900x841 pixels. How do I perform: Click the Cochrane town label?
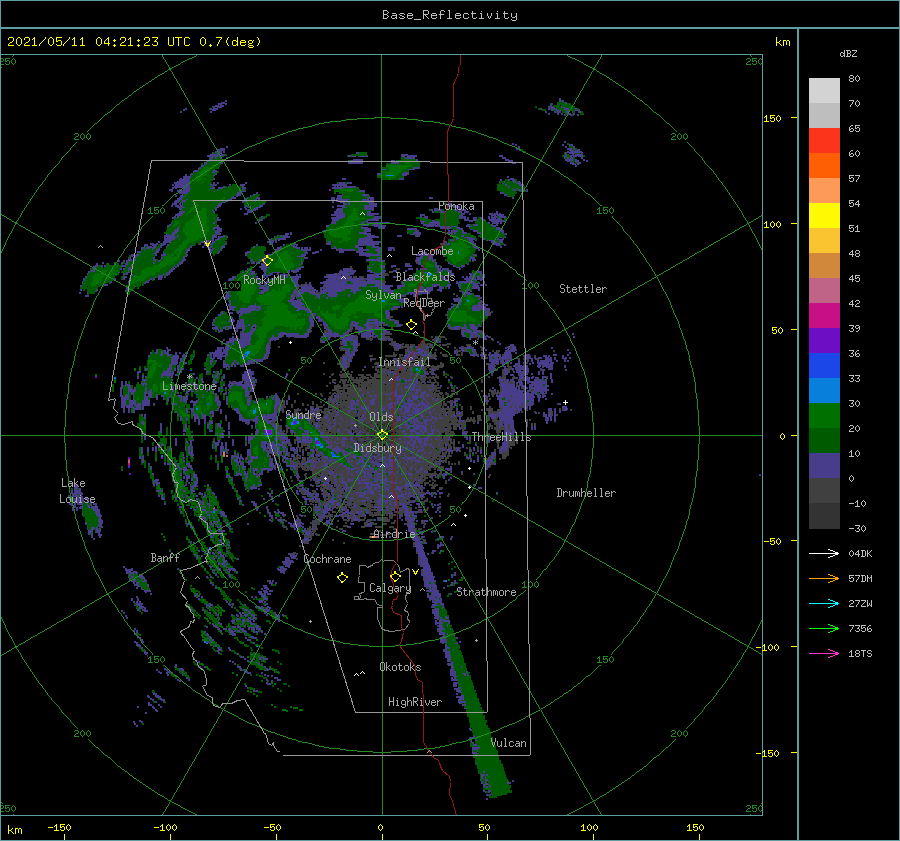point(327,559)
